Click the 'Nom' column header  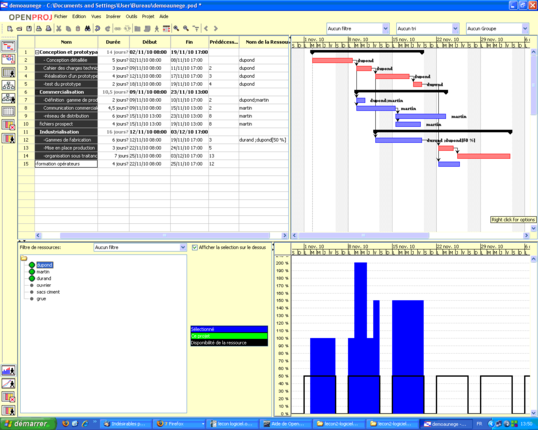pyautogui.click(x=66, y=42)
